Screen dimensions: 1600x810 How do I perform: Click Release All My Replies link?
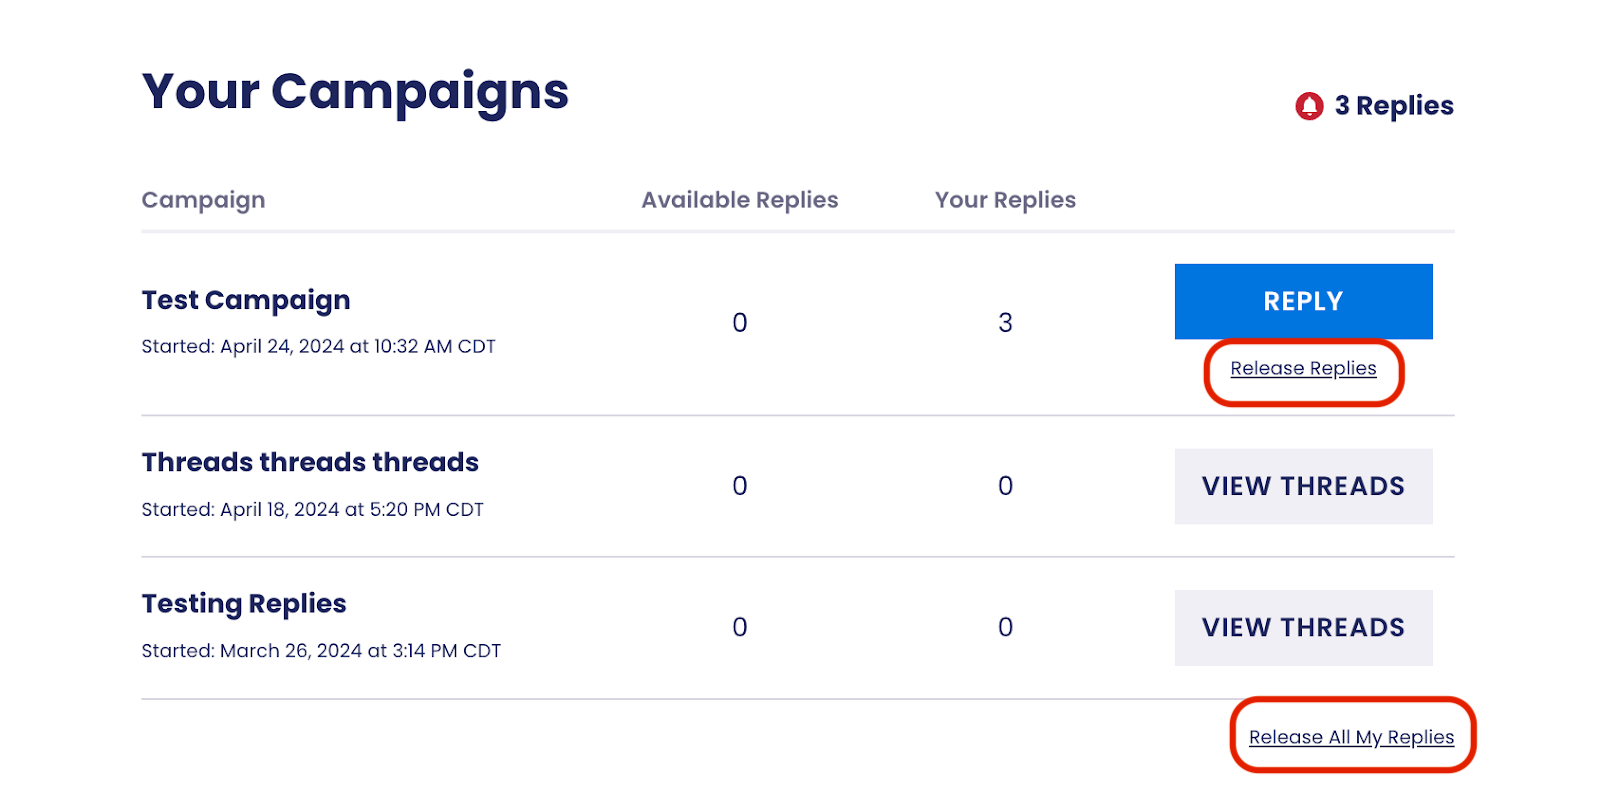1351,738
